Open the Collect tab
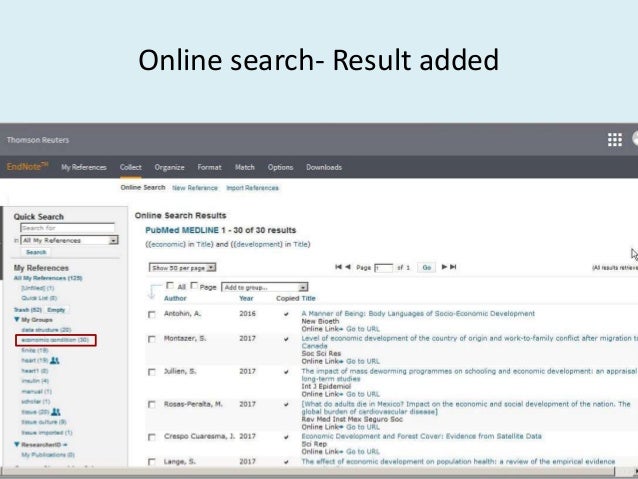This screenshot has width=638, height=479. pos(131,167)
